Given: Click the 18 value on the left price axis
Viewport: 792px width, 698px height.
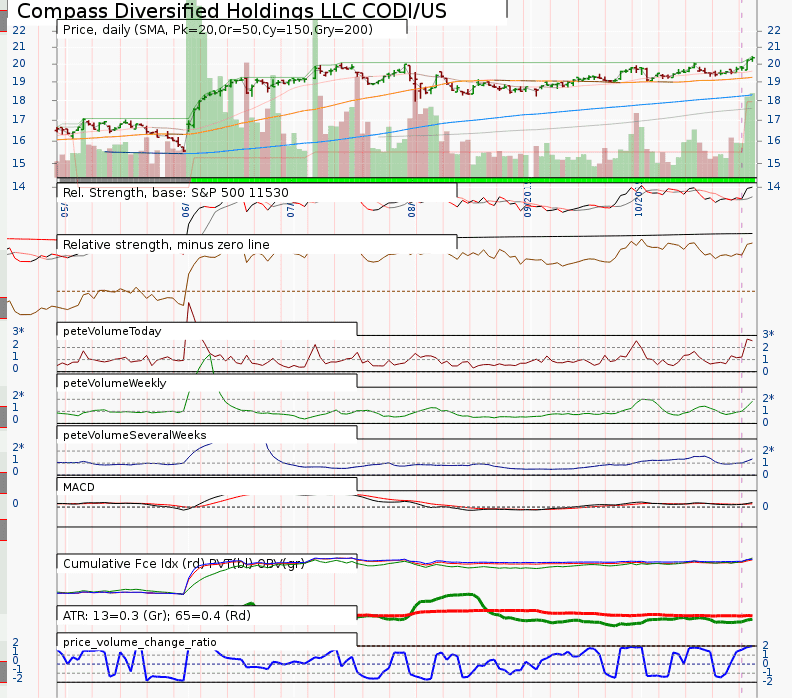Looking at the screenshot, I should [19, 100].
